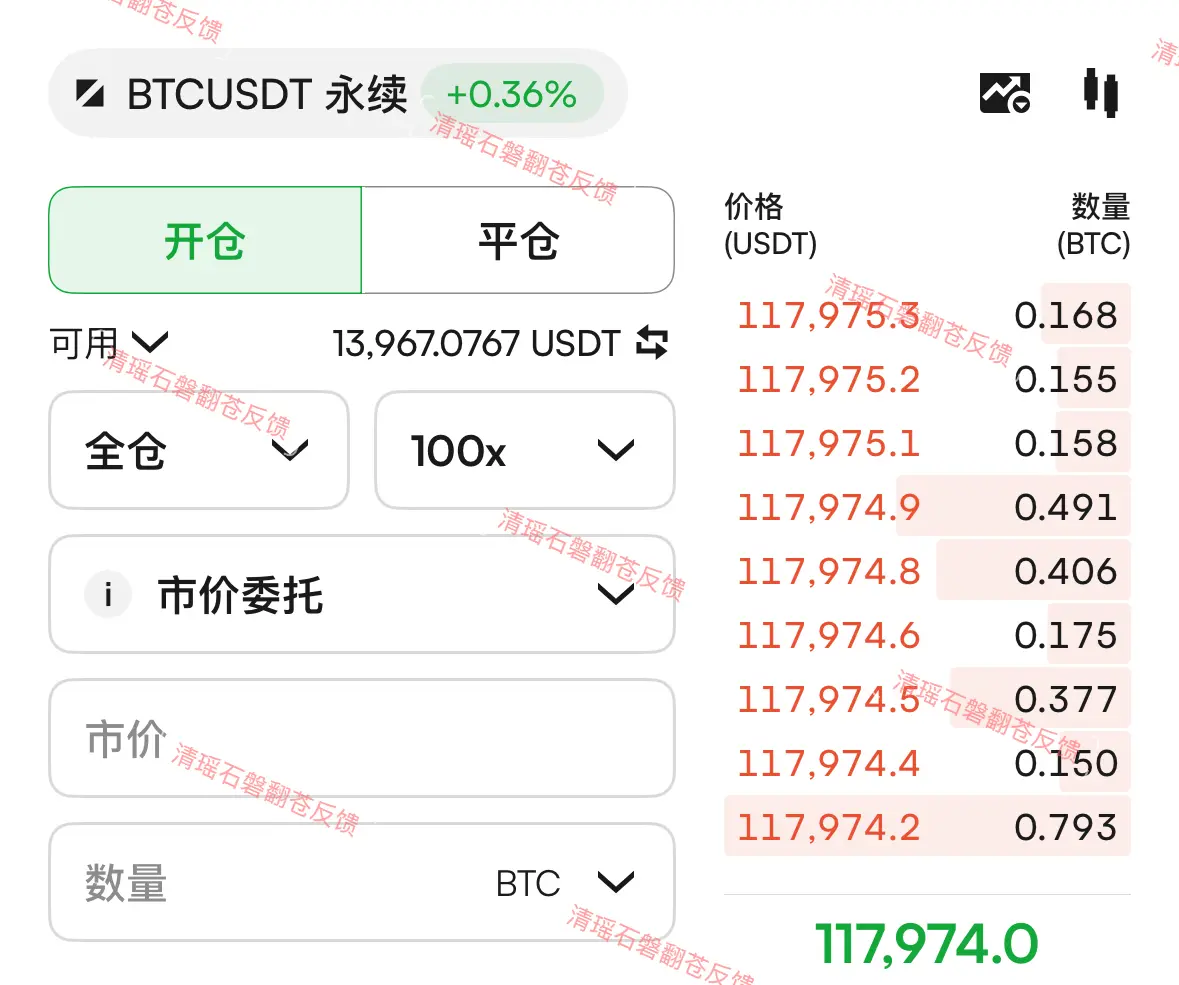1179x985 pixels.
Task: Open the 100x leverage dropdown
Action: pos(525,450)
